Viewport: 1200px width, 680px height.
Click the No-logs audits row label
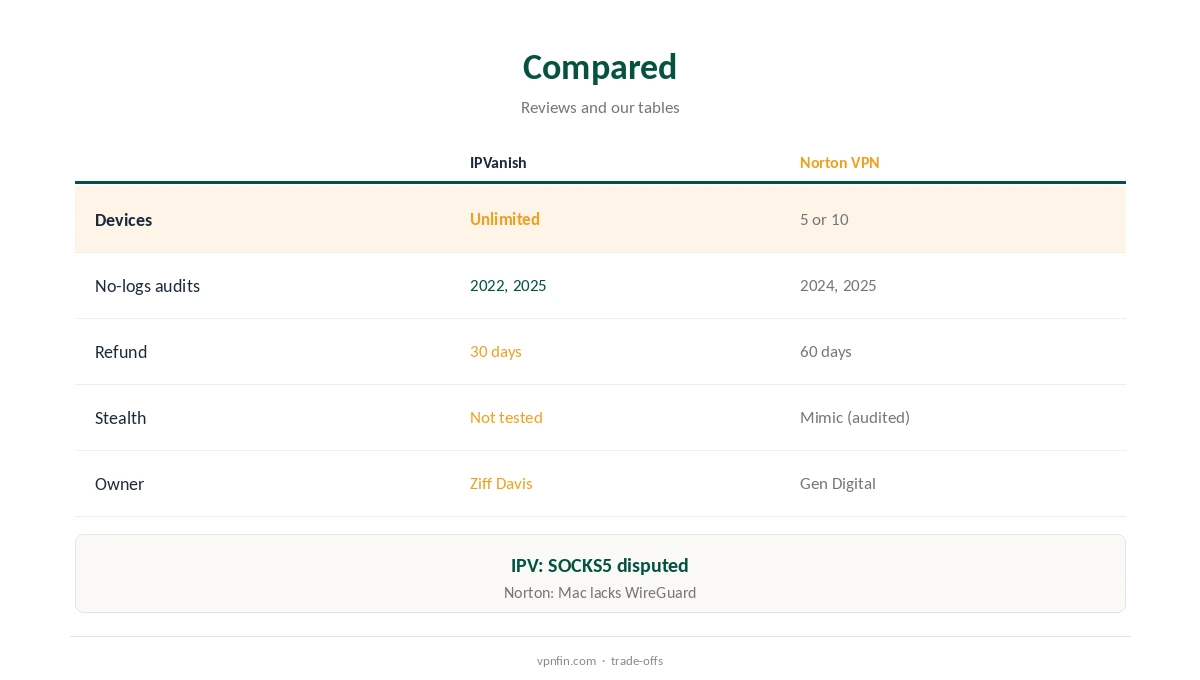147,286
